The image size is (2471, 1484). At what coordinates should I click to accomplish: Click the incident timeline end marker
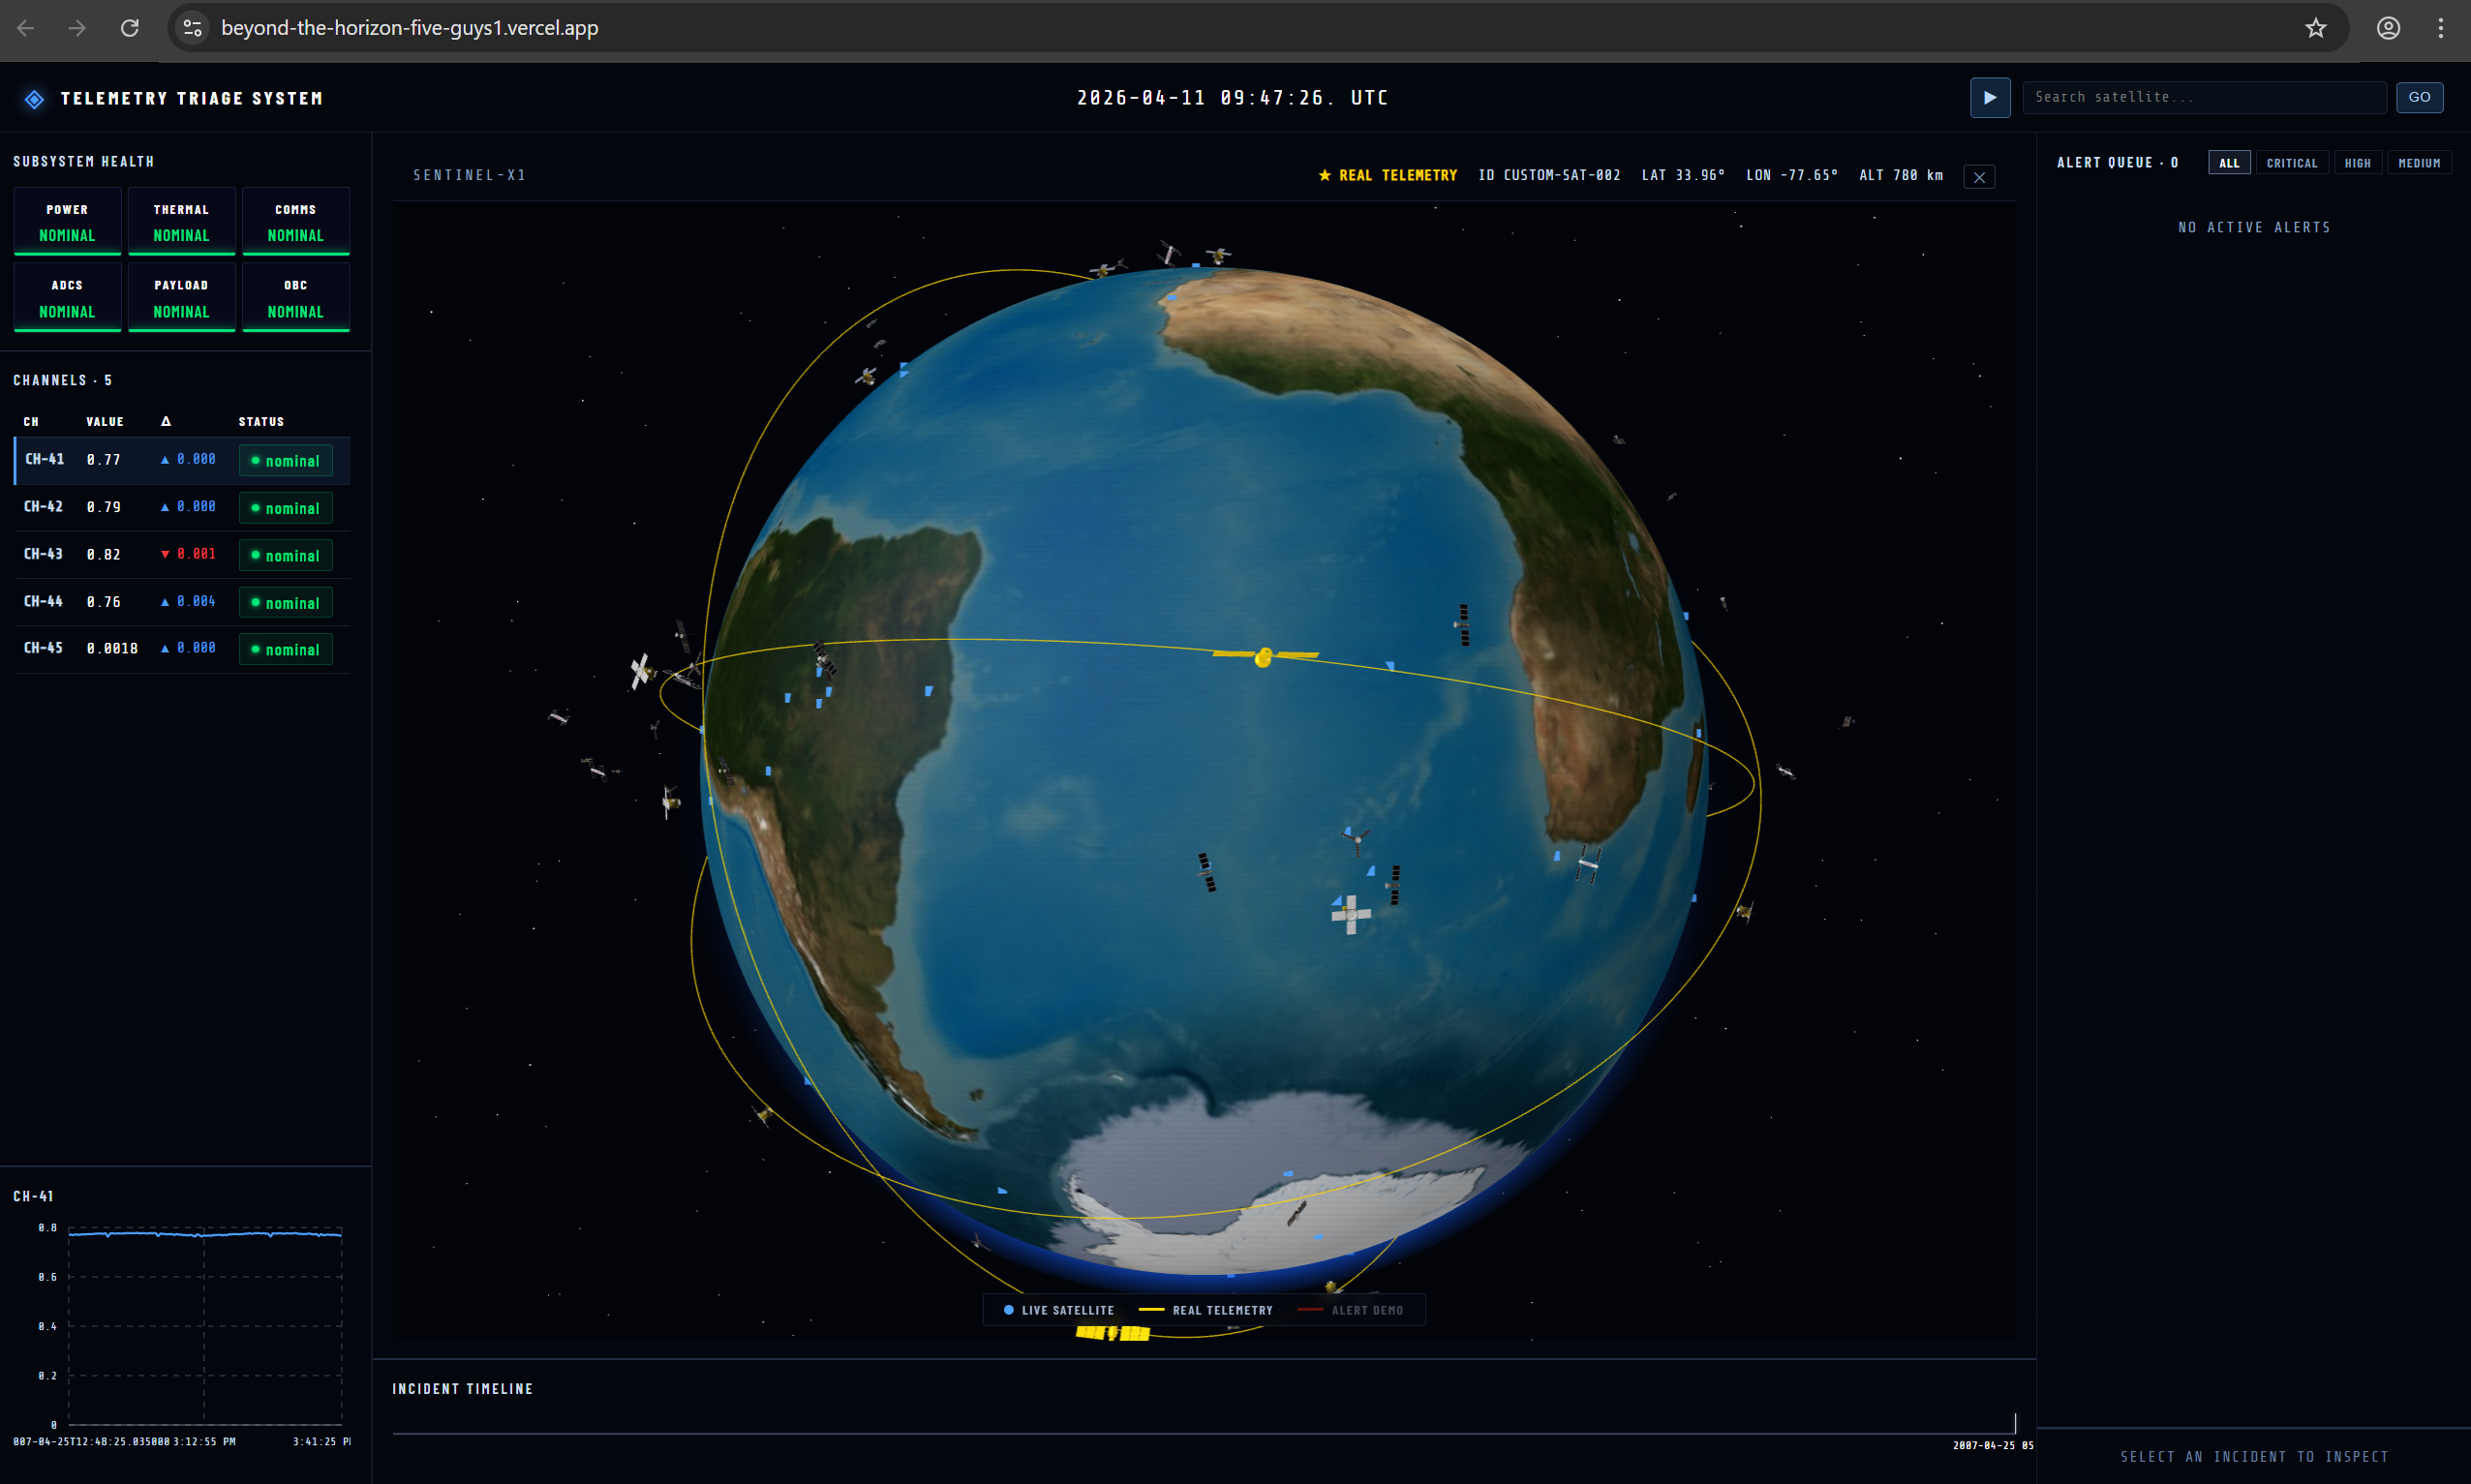coord(2014,1422)
